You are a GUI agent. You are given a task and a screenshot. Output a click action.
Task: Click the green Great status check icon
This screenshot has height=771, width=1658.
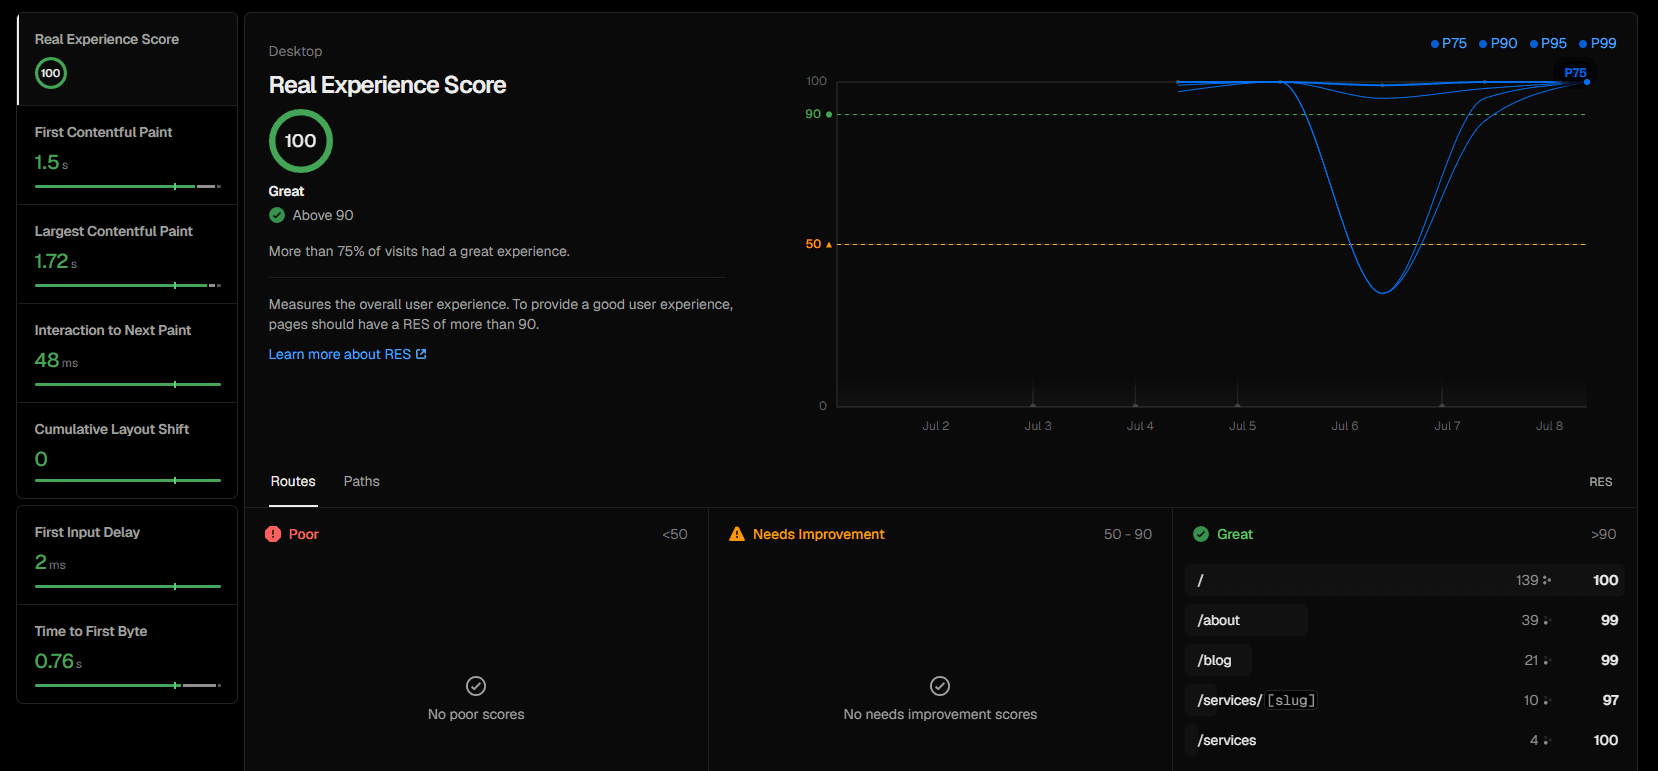pyautogui.click(x=1201, y=534)
